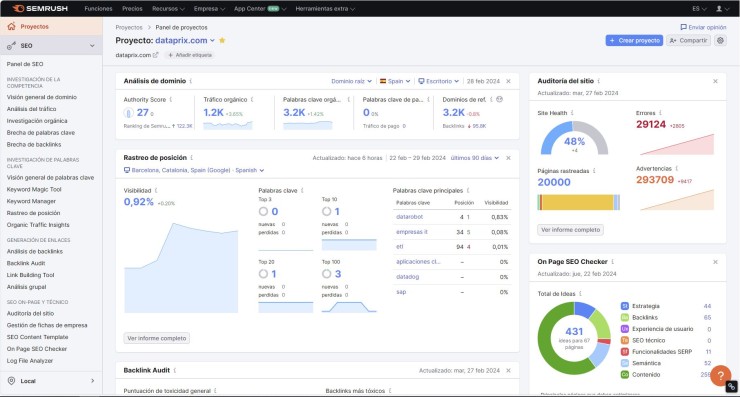Click the Errores value 29124

pyautogui.click(x=651, y=125)
